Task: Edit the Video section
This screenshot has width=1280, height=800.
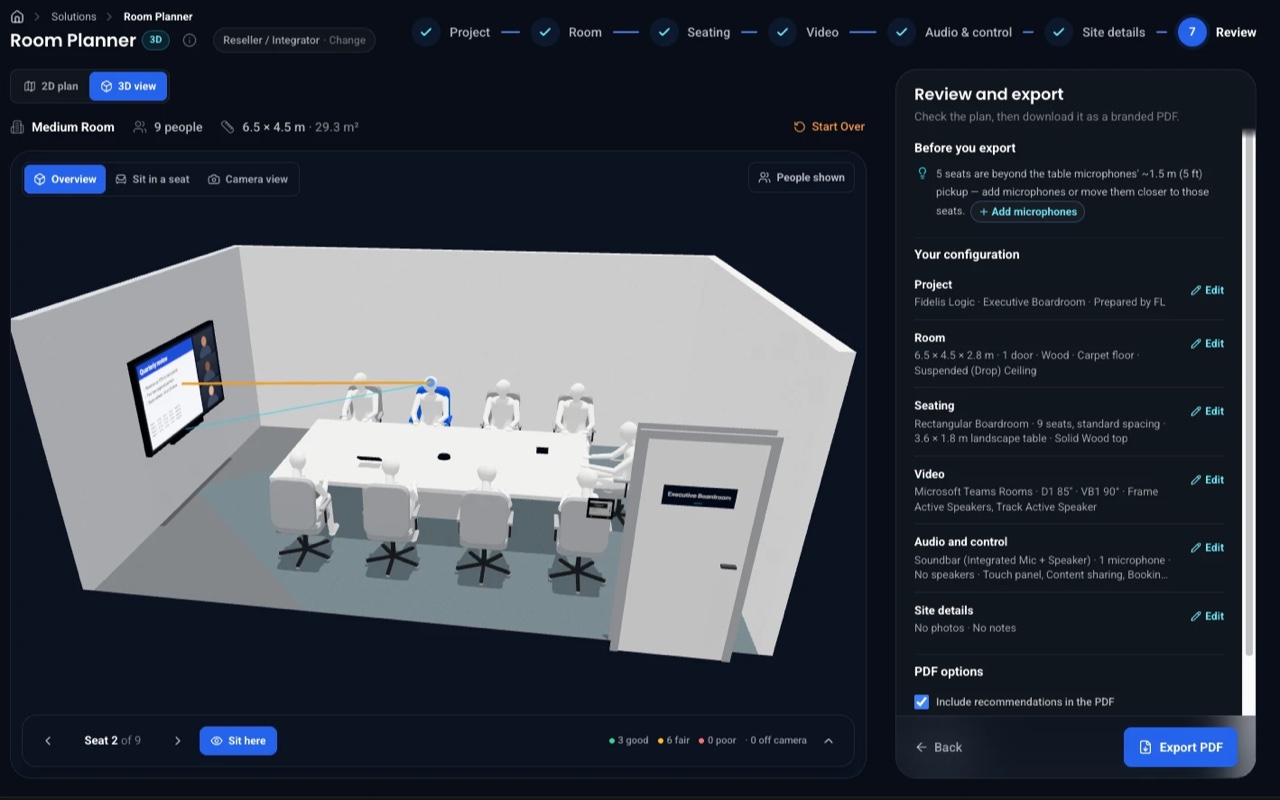Action: pyautogui.click(x=1207, y=480)
